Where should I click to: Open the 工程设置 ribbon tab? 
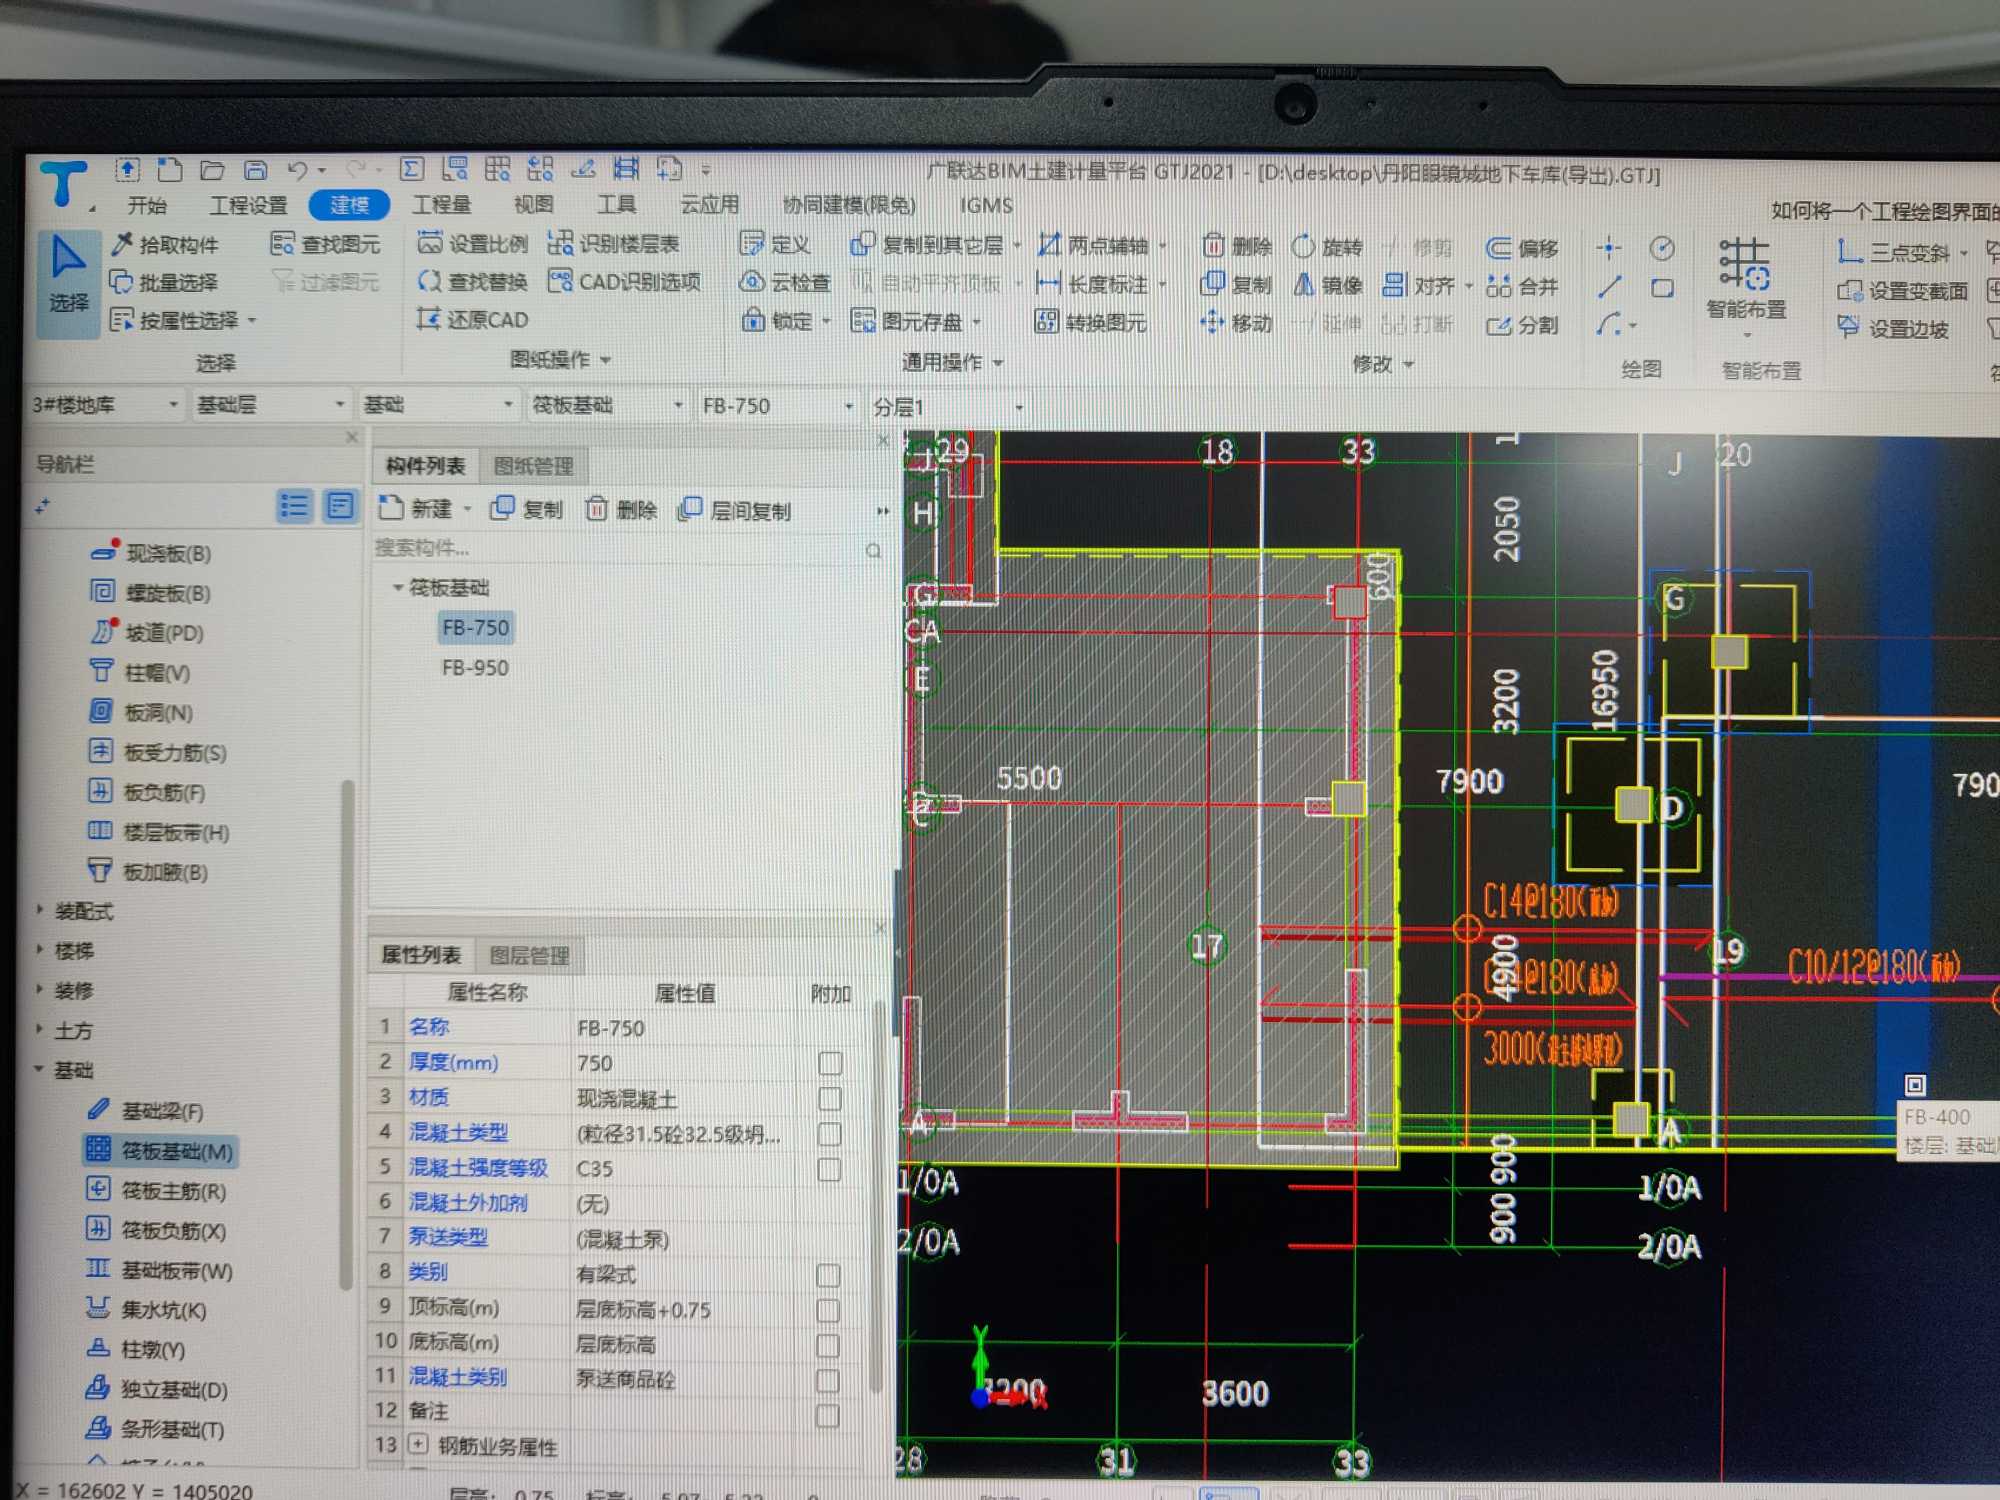click(x=248, y=205)
